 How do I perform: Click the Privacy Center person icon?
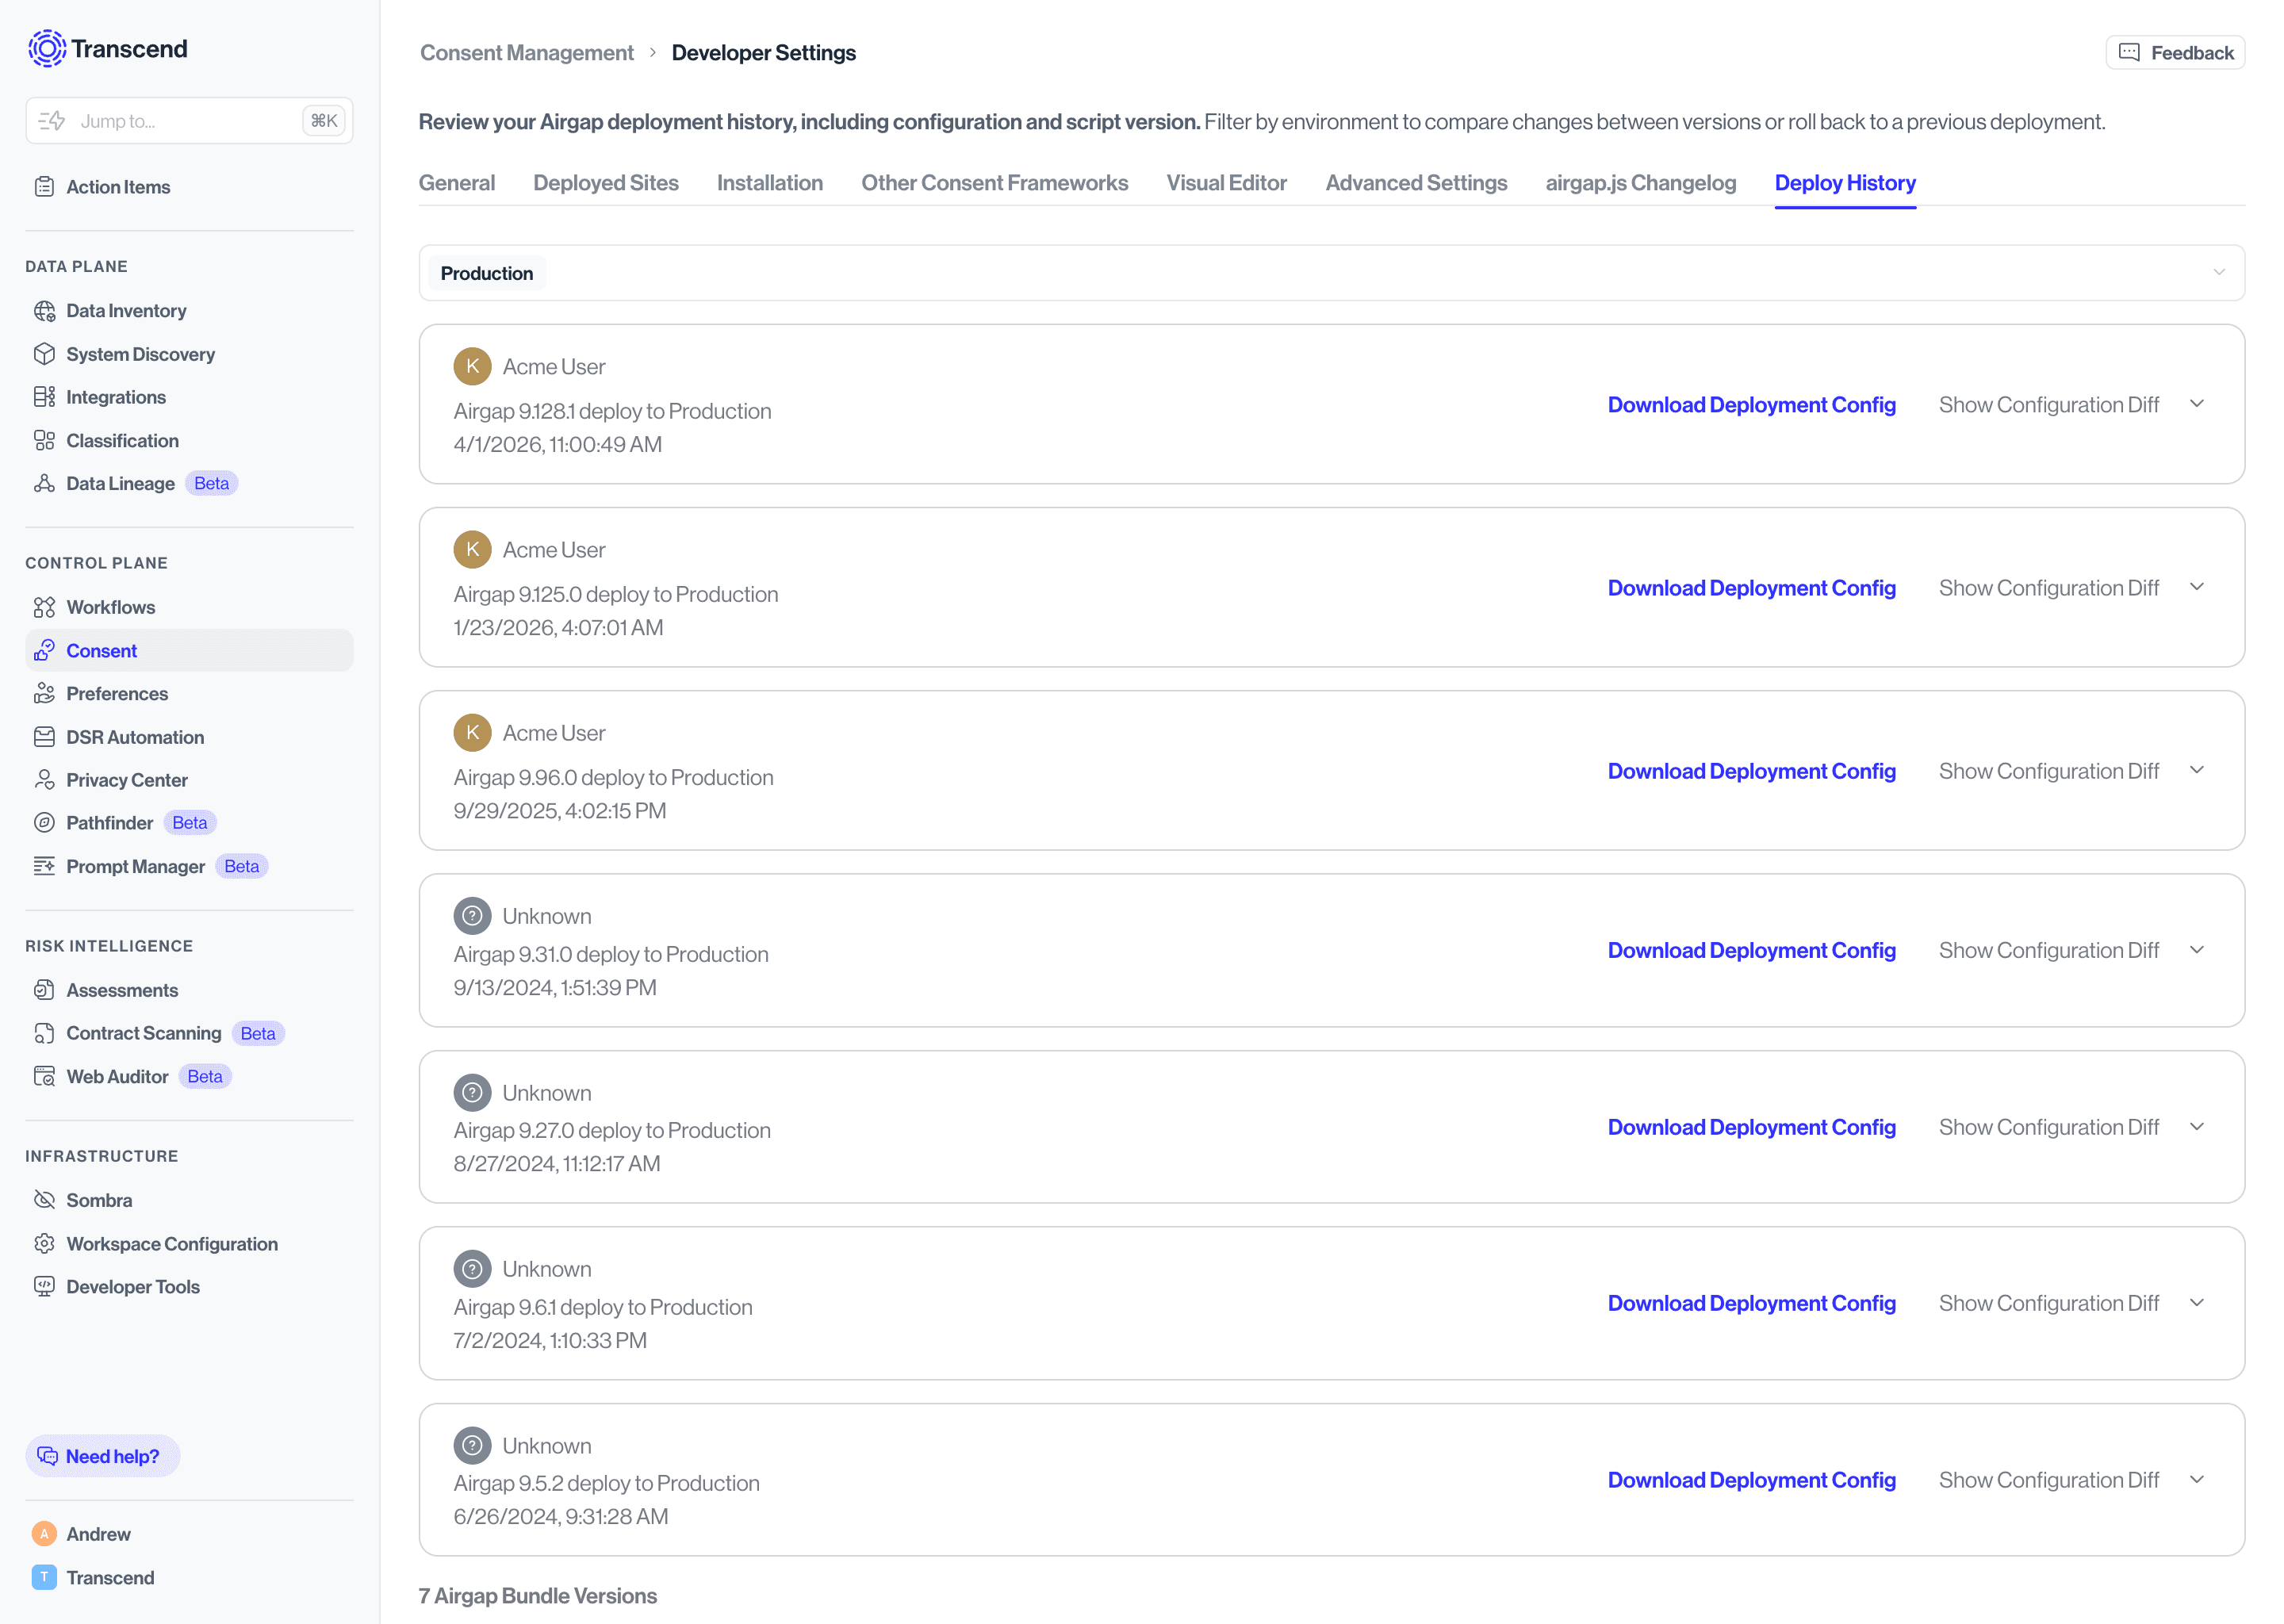pos(44,780)
